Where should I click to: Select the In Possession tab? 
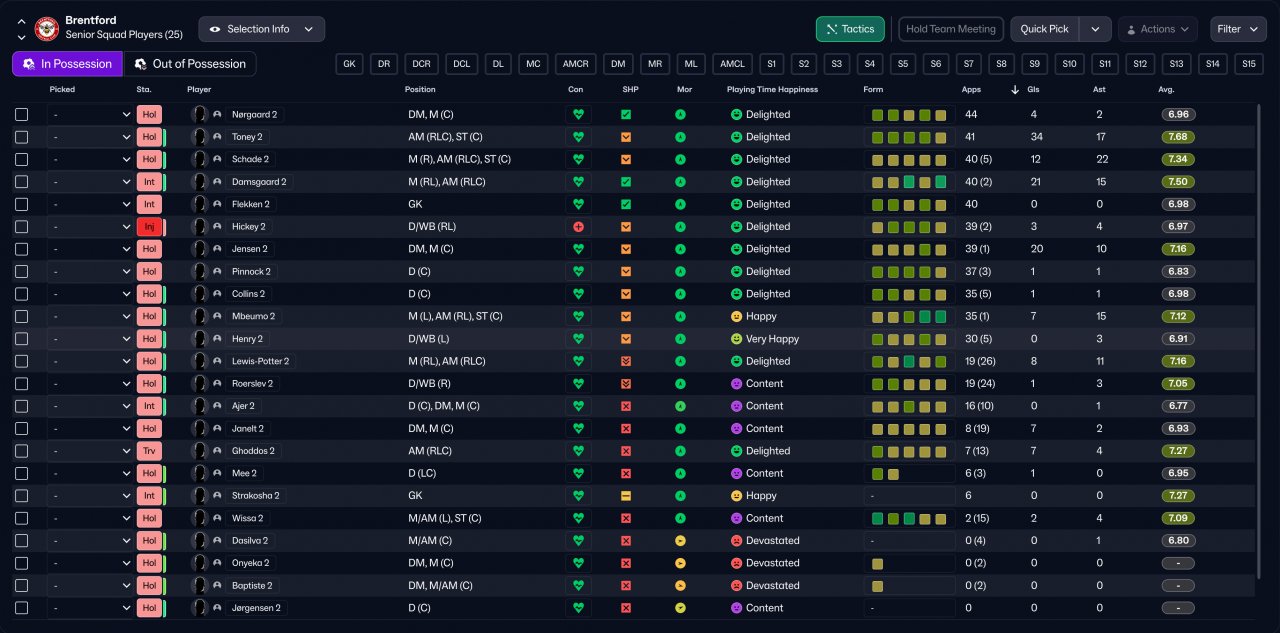click(x=67, y=64)
